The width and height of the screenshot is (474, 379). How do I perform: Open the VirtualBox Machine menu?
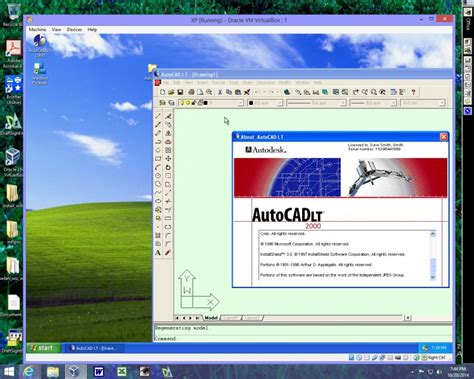pyautogui.click(x=37, y=29)
